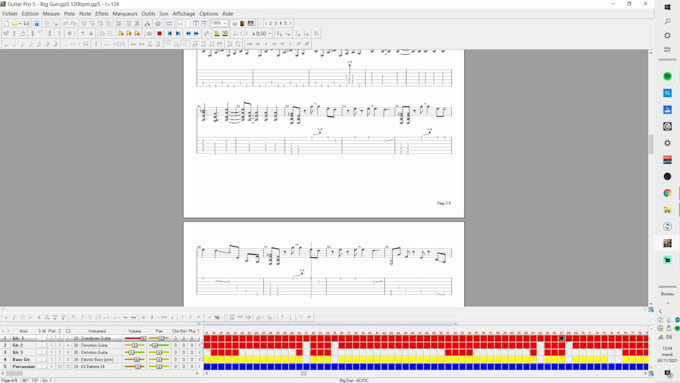This screenshot has width=680, height=383.
Task: Click the Open file folder icon
Action: tap(14, 23)
